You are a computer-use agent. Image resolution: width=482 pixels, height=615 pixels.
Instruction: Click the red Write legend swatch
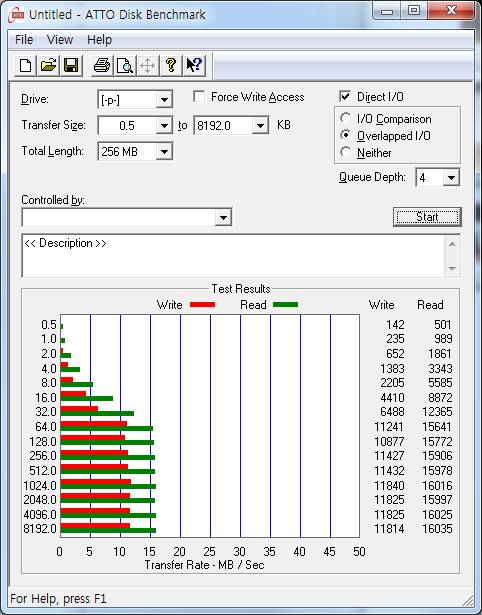202,304
